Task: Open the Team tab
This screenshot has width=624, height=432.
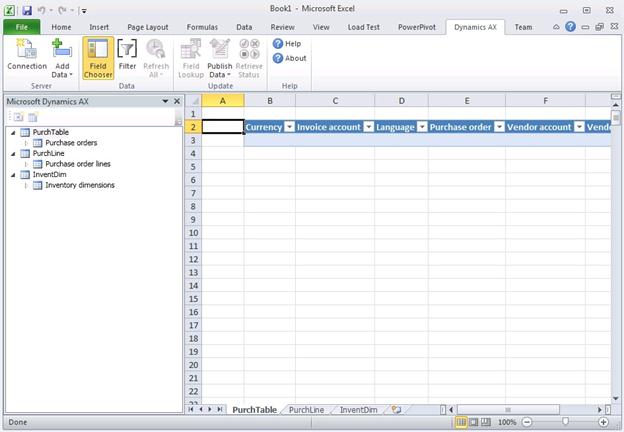Action: [x=523, y=27]
